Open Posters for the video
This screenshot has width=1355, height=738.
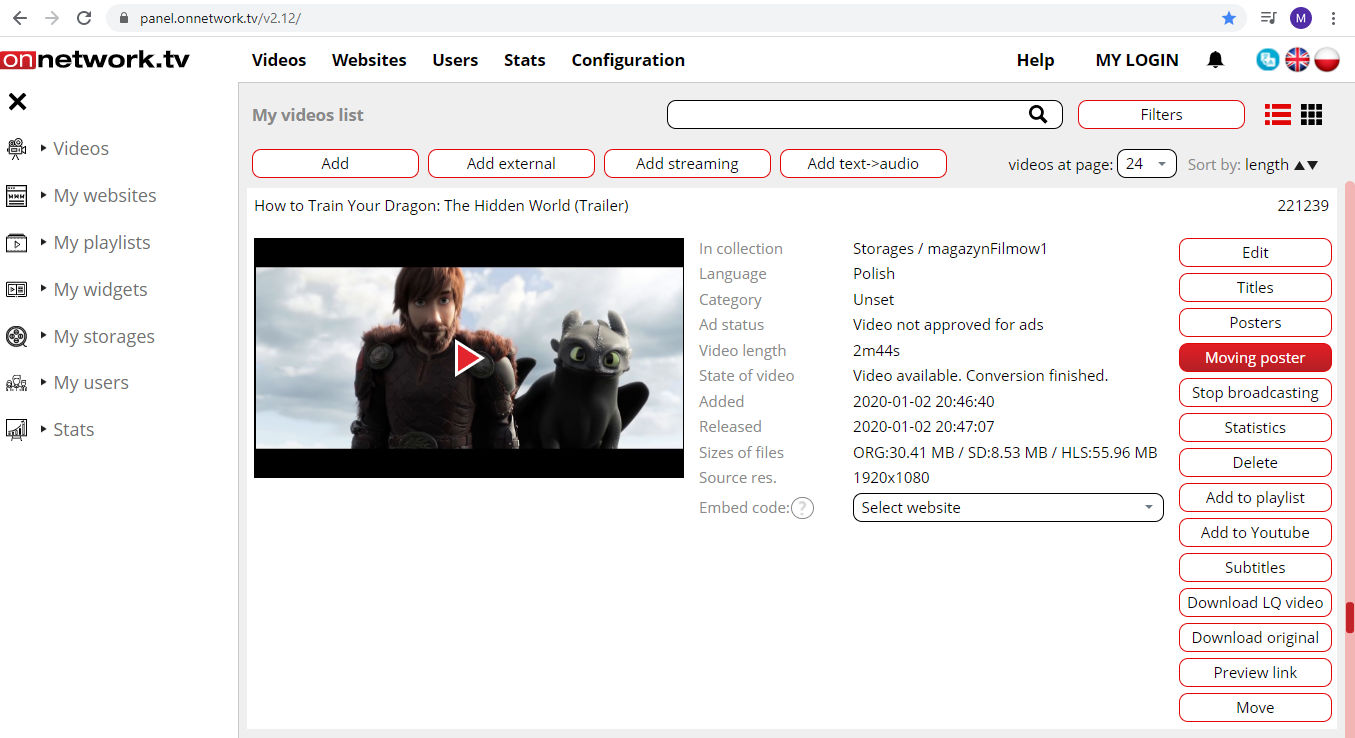click(x=1255, y=323)
